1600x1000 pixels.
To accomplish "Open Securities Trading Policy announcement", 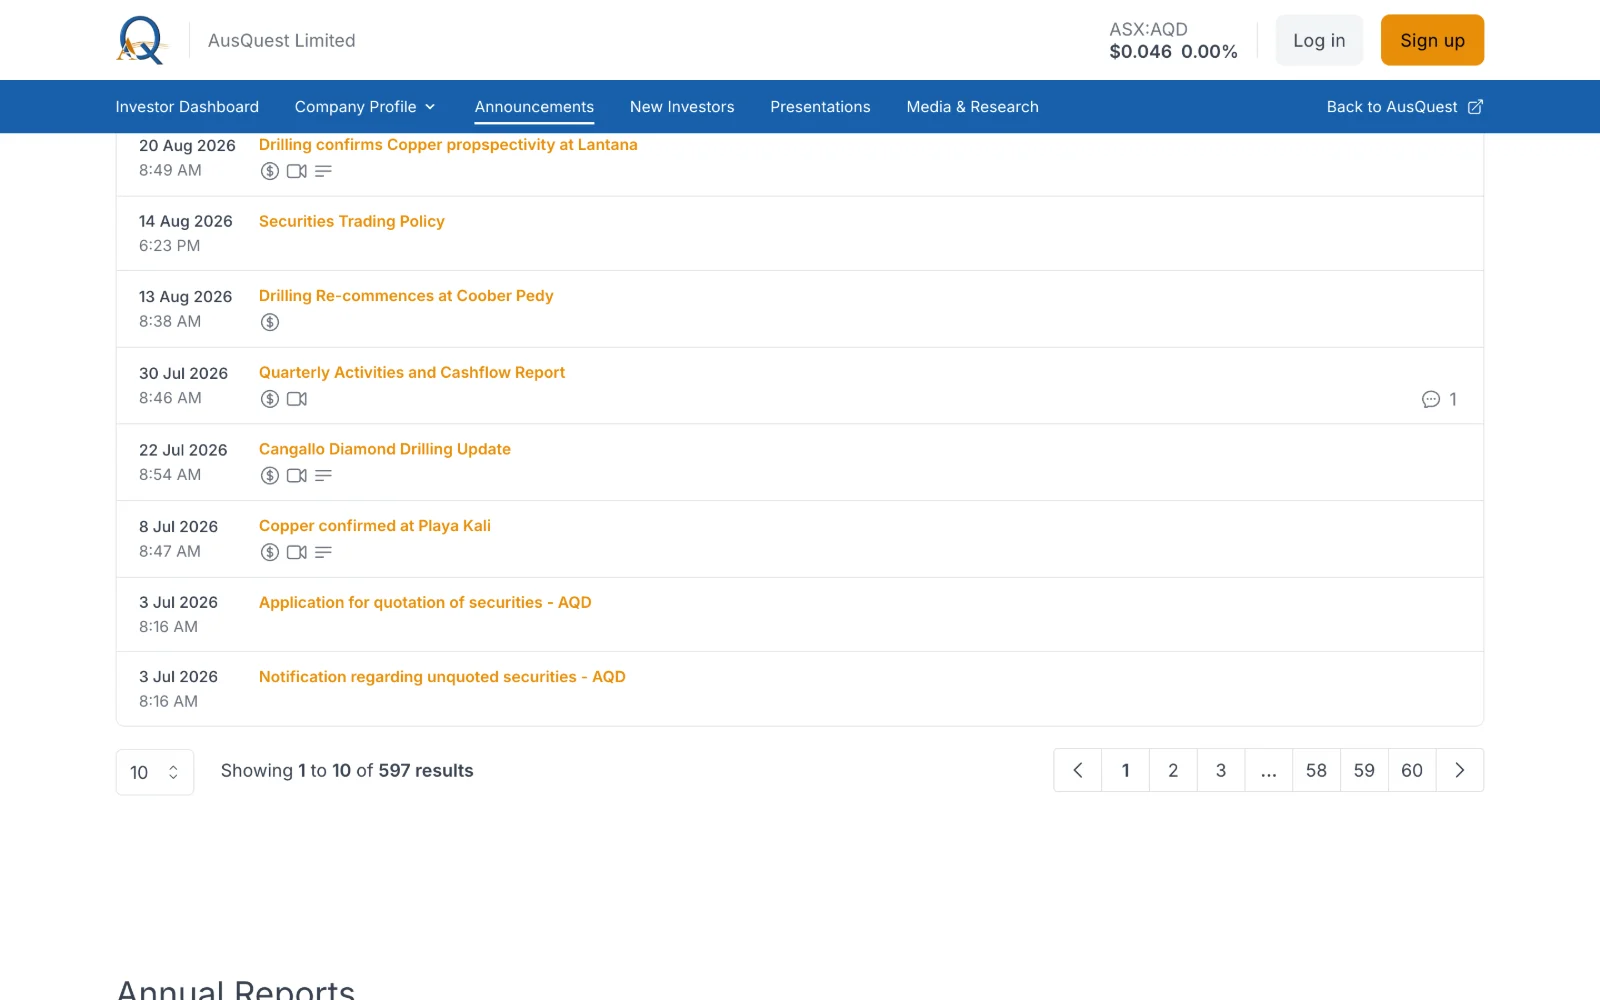I will click(x=352, y=221).
